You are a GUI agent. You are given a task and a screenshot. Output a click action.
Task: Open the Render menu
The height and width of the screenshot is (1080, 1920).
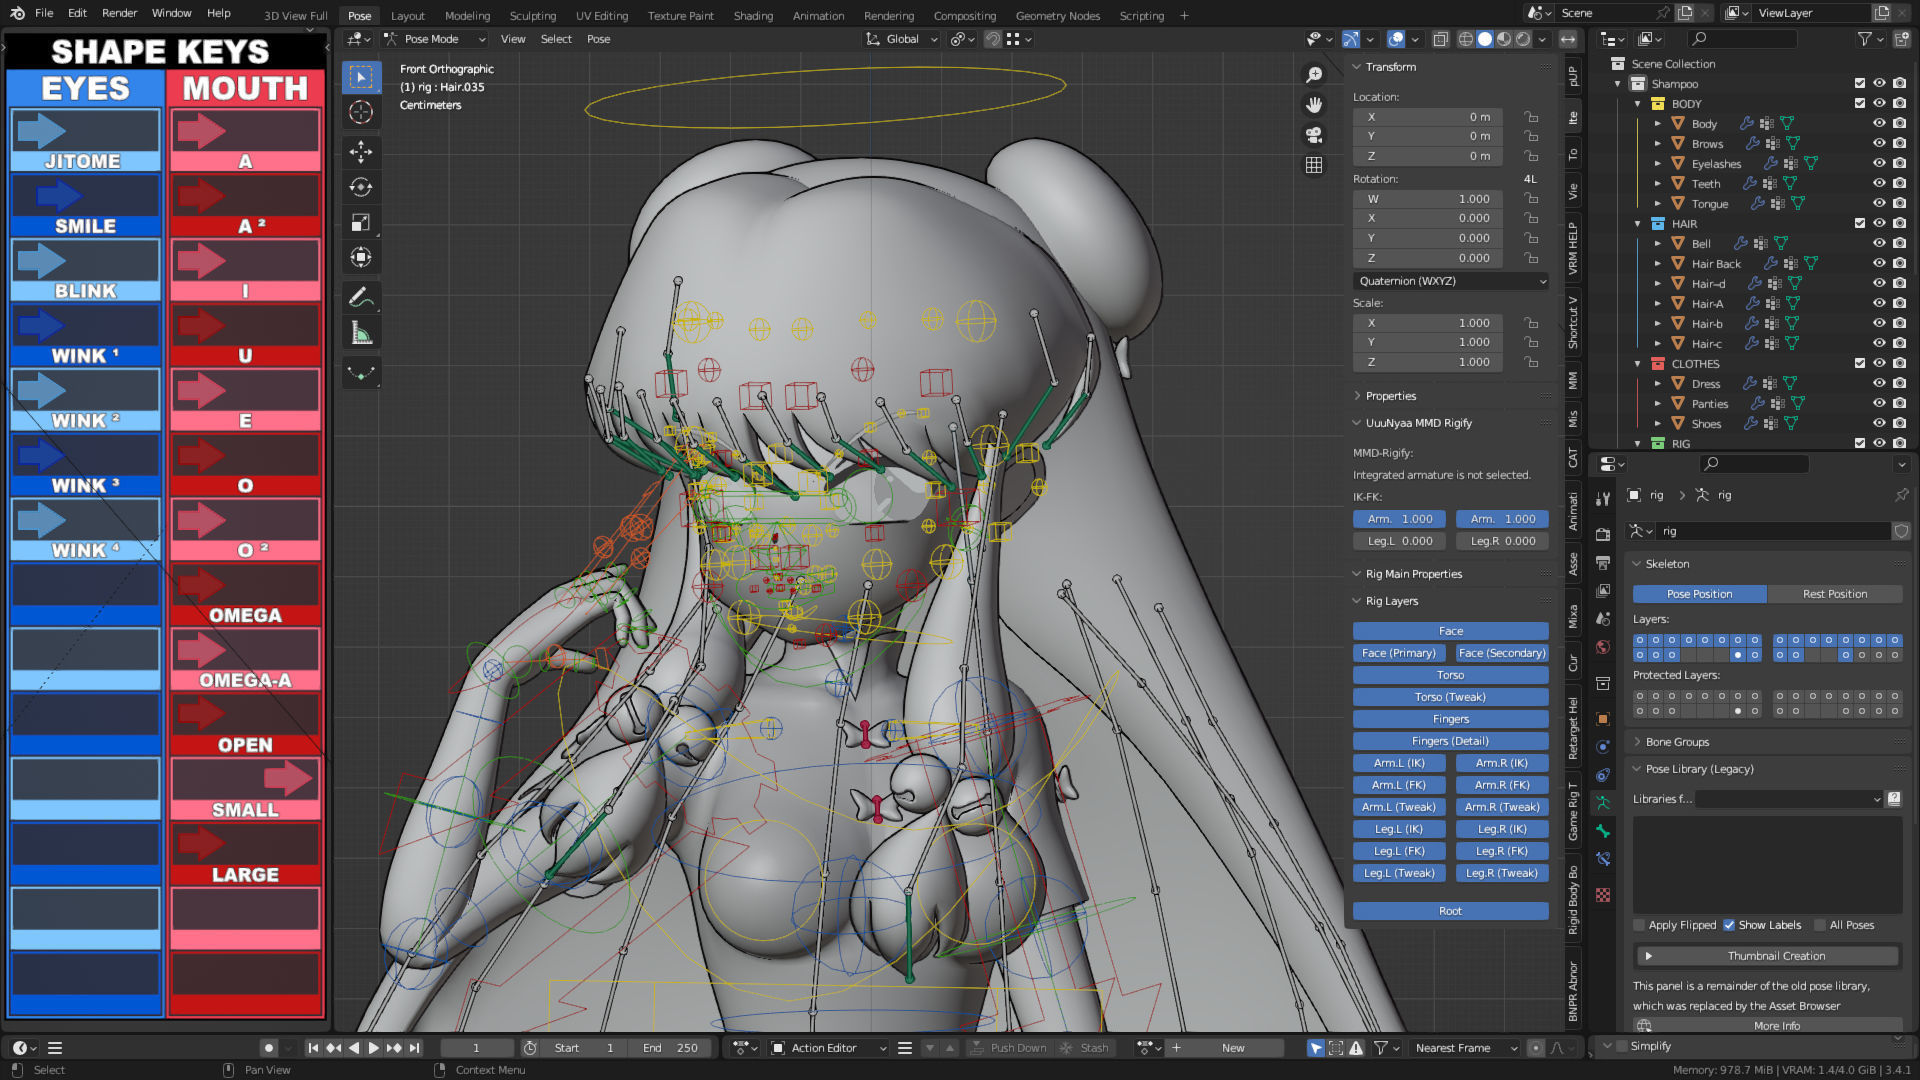tap(119, 13)
